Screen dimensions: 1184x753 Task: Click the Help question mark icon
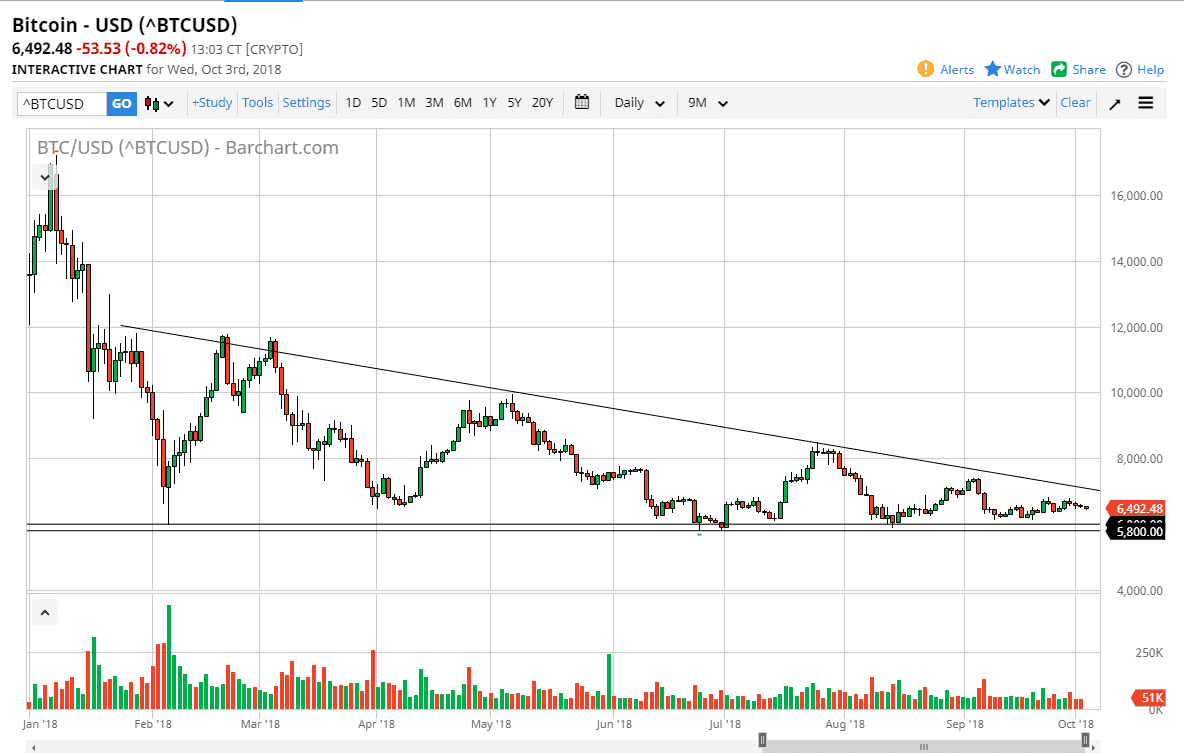click(x=1125, y=69)
